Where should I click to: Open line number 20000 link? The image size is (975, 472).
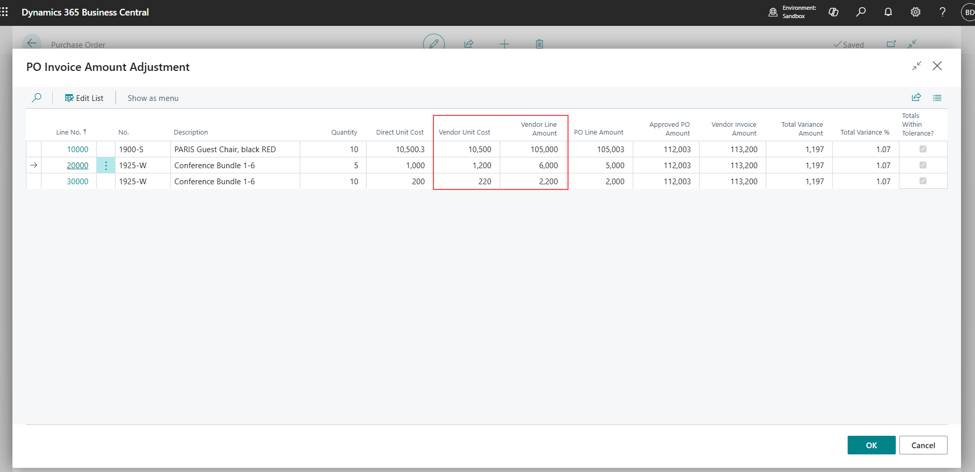click(78, 165)
